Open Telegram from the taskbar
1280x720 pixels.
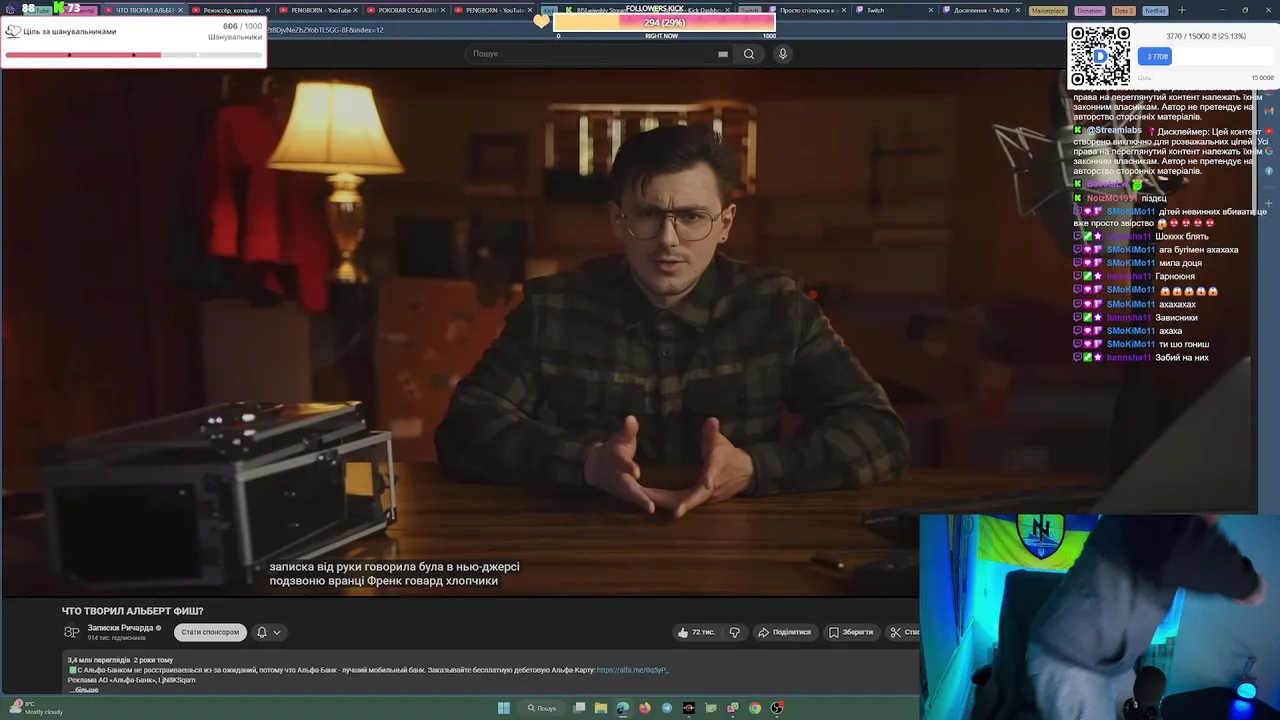667,708
